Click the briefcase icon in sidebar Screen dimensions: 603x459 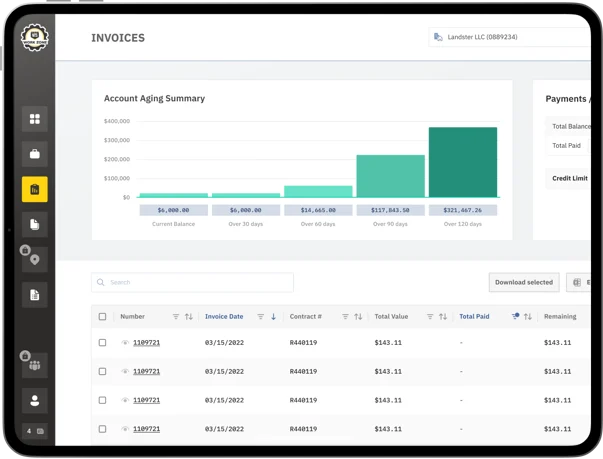pyautogui.click(x=35, y=154)
